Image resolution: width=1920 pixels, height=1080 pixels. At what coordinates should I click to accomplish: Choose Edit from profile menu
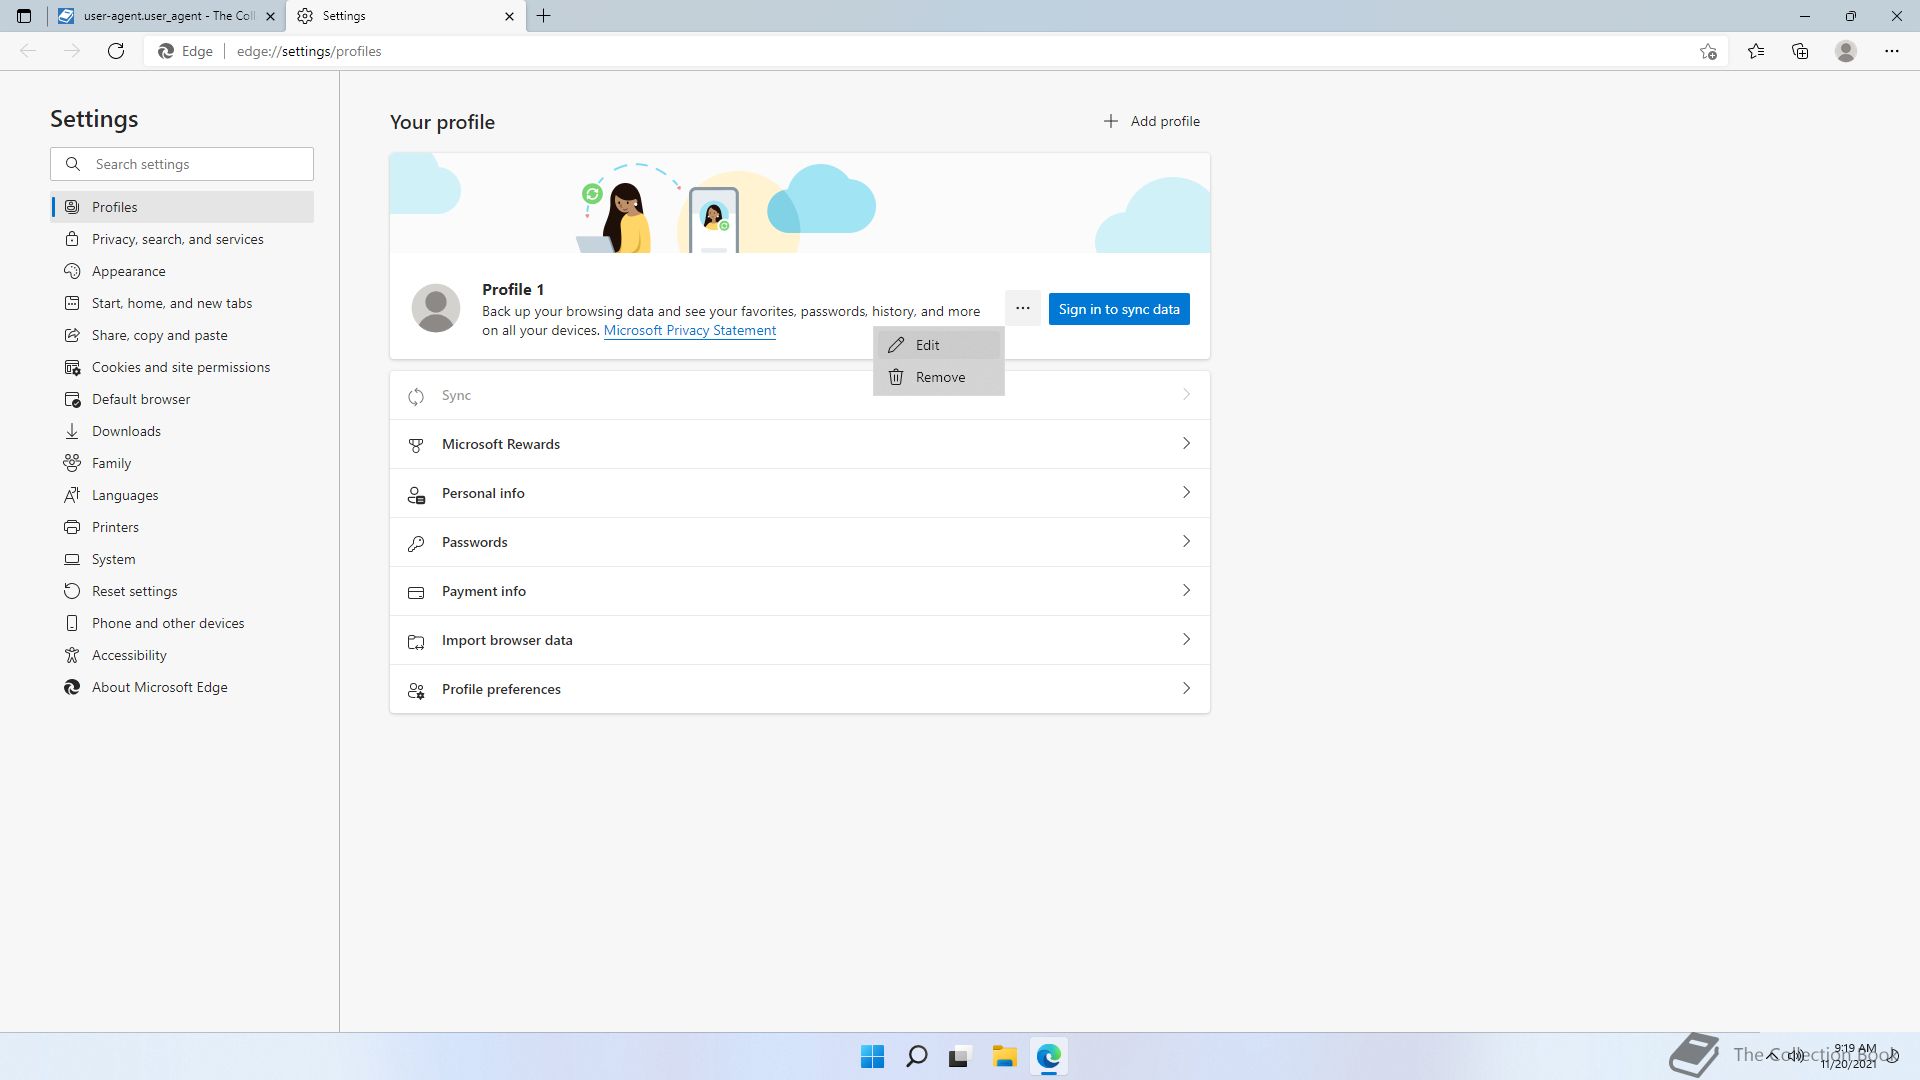938,345
